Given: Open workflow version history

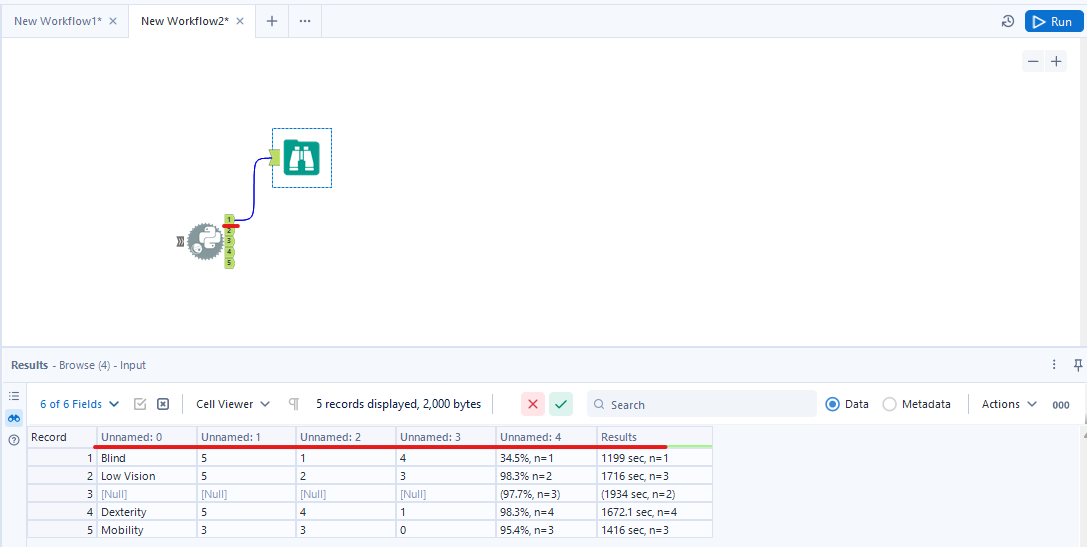Looking at the screenshot, I should click(1009, 21).
